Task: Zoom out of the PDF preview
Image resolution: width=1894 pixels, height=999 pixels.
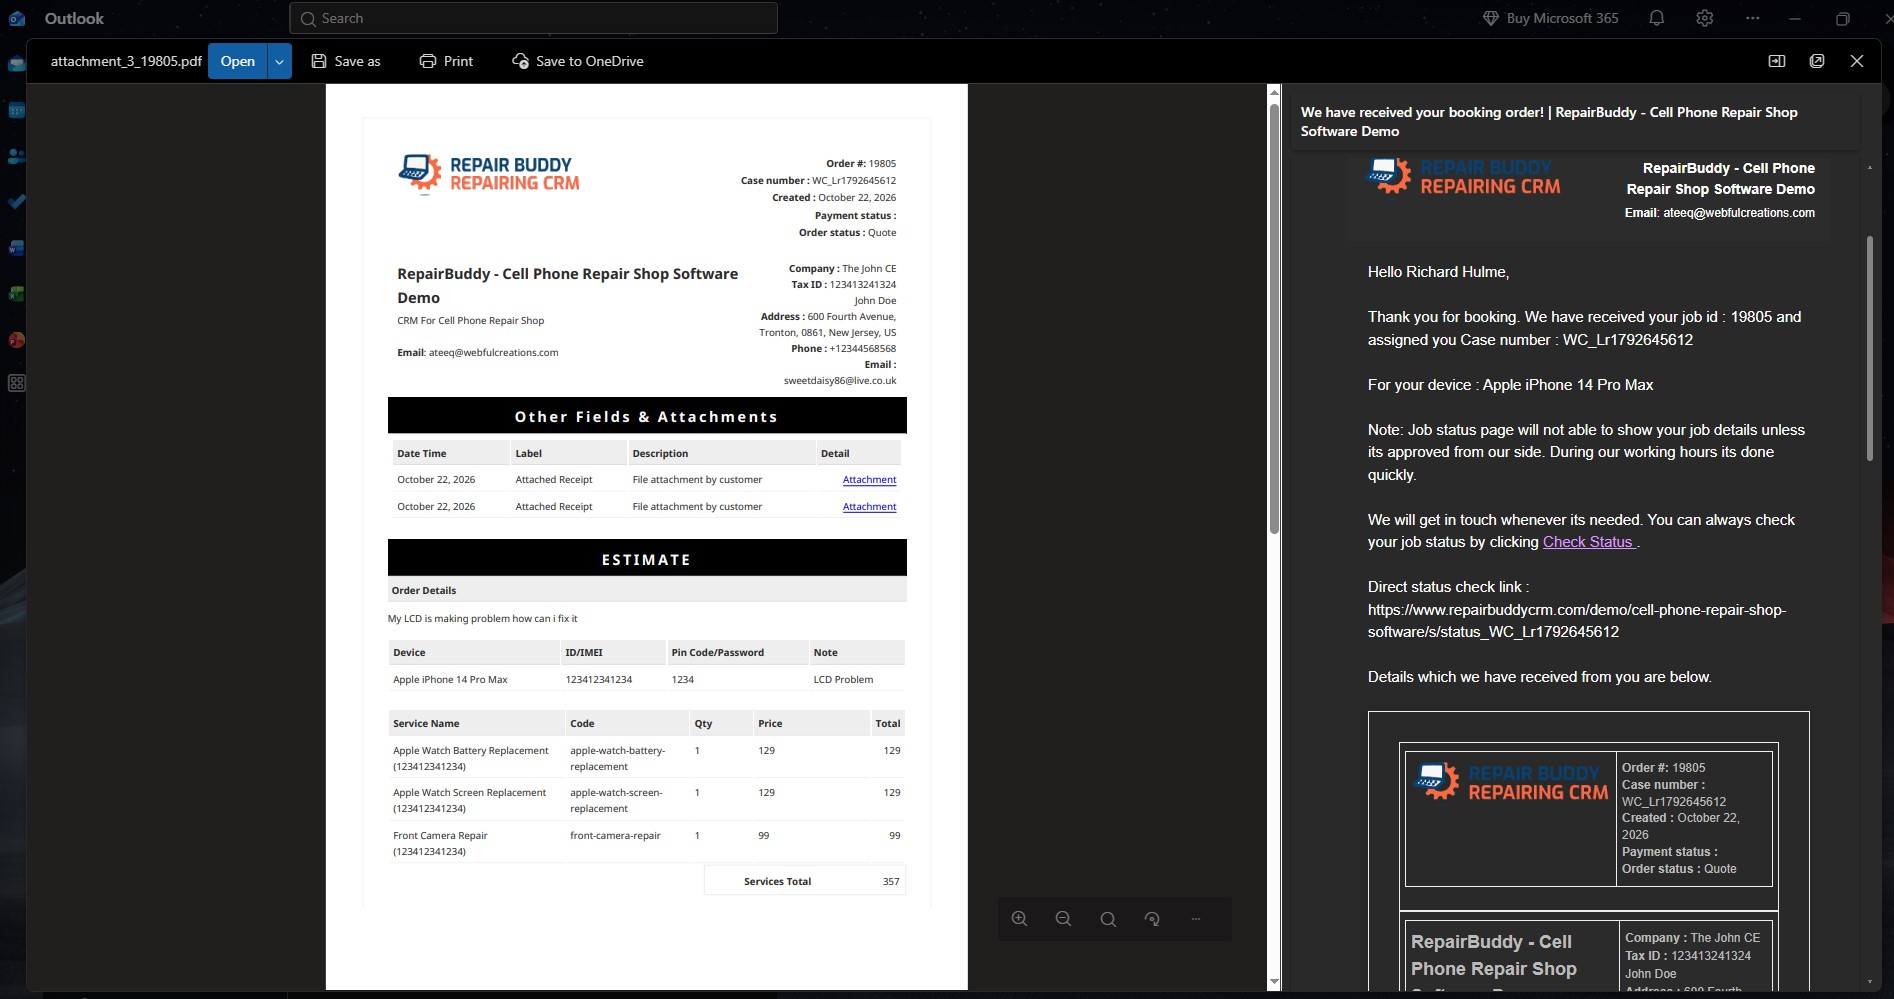Action: click(x=1063, y=919)
